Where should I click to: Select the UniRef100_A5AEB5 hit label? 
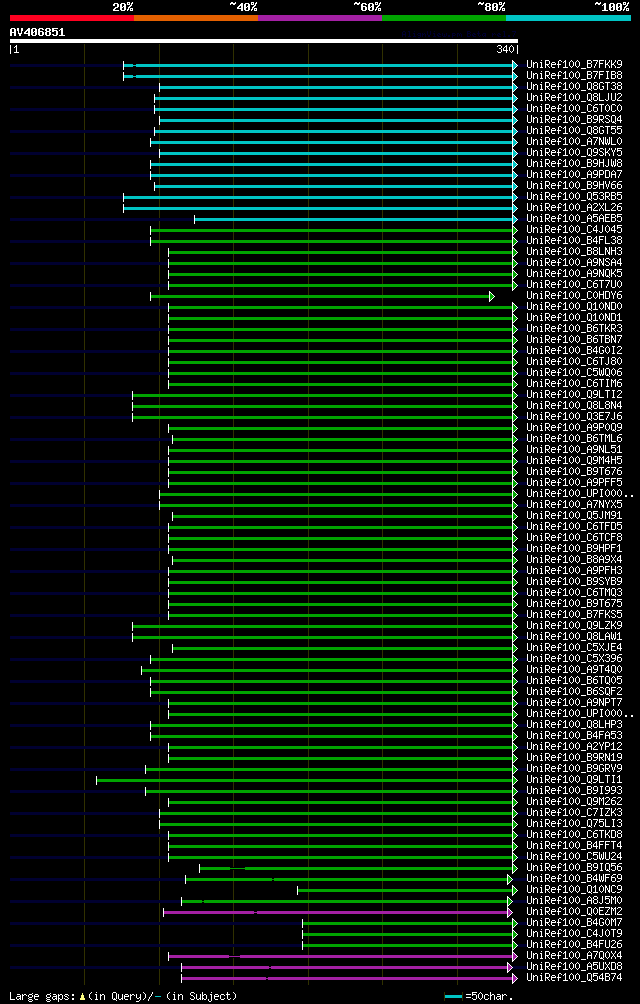[x=574, y=218]
